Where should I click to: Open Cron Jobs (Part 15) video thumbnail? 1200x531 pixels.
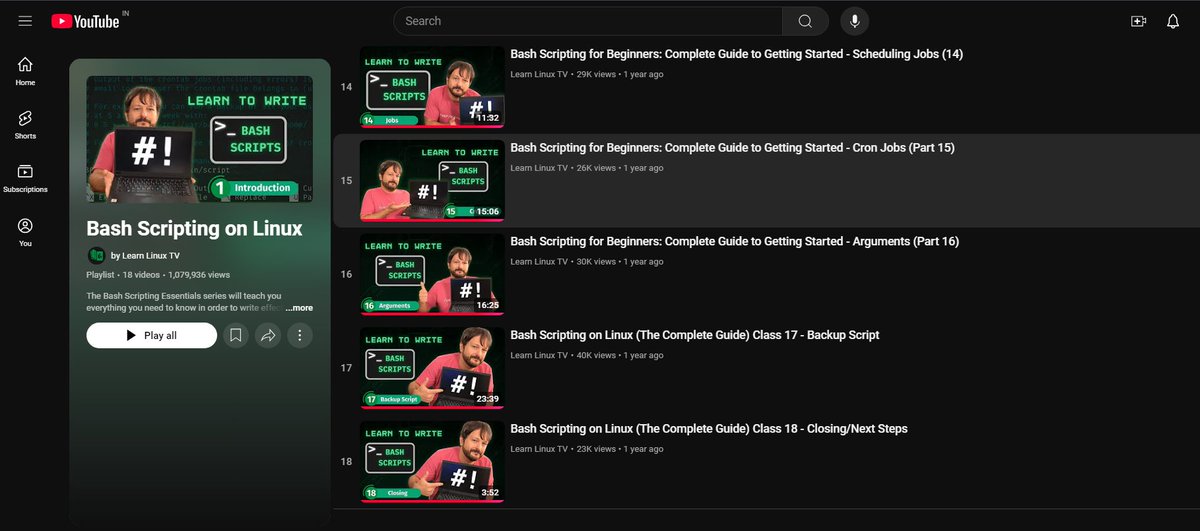tap(432, 180)
